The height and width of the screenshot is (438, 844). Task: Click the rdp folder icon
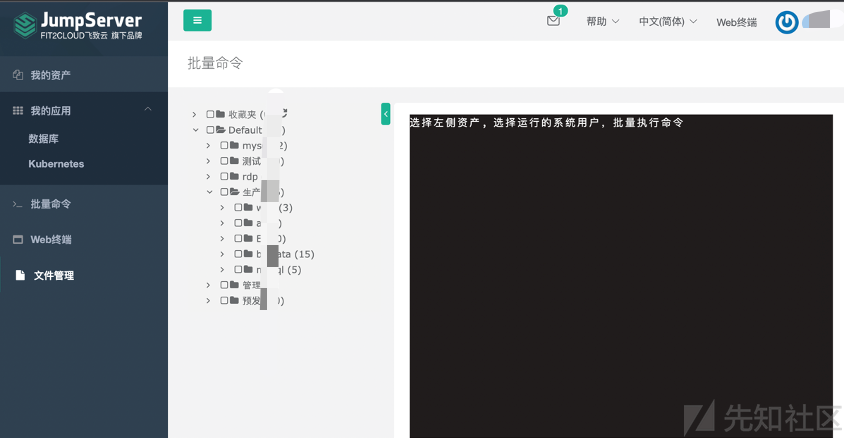[x=234, y=176]
